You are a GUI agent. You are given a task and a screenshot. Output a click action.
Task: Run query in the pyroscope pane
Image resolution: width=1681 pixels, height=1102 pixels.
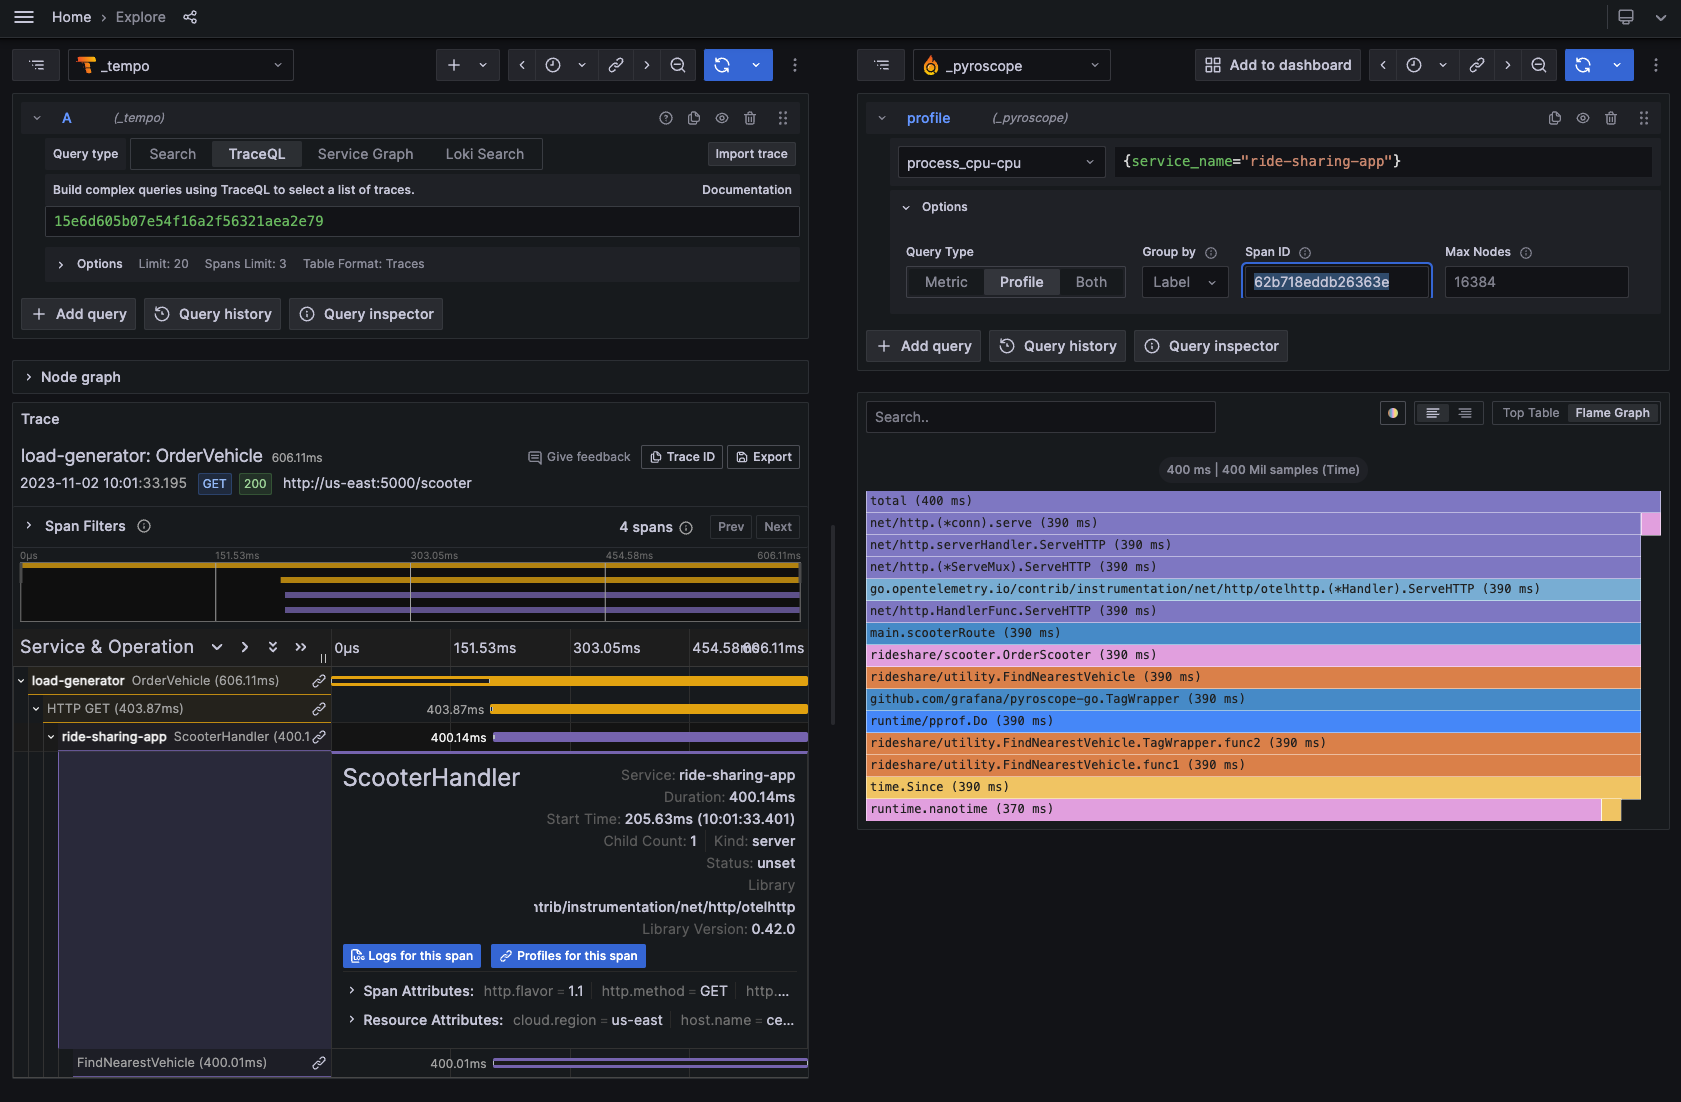[x=1583, y=65]
